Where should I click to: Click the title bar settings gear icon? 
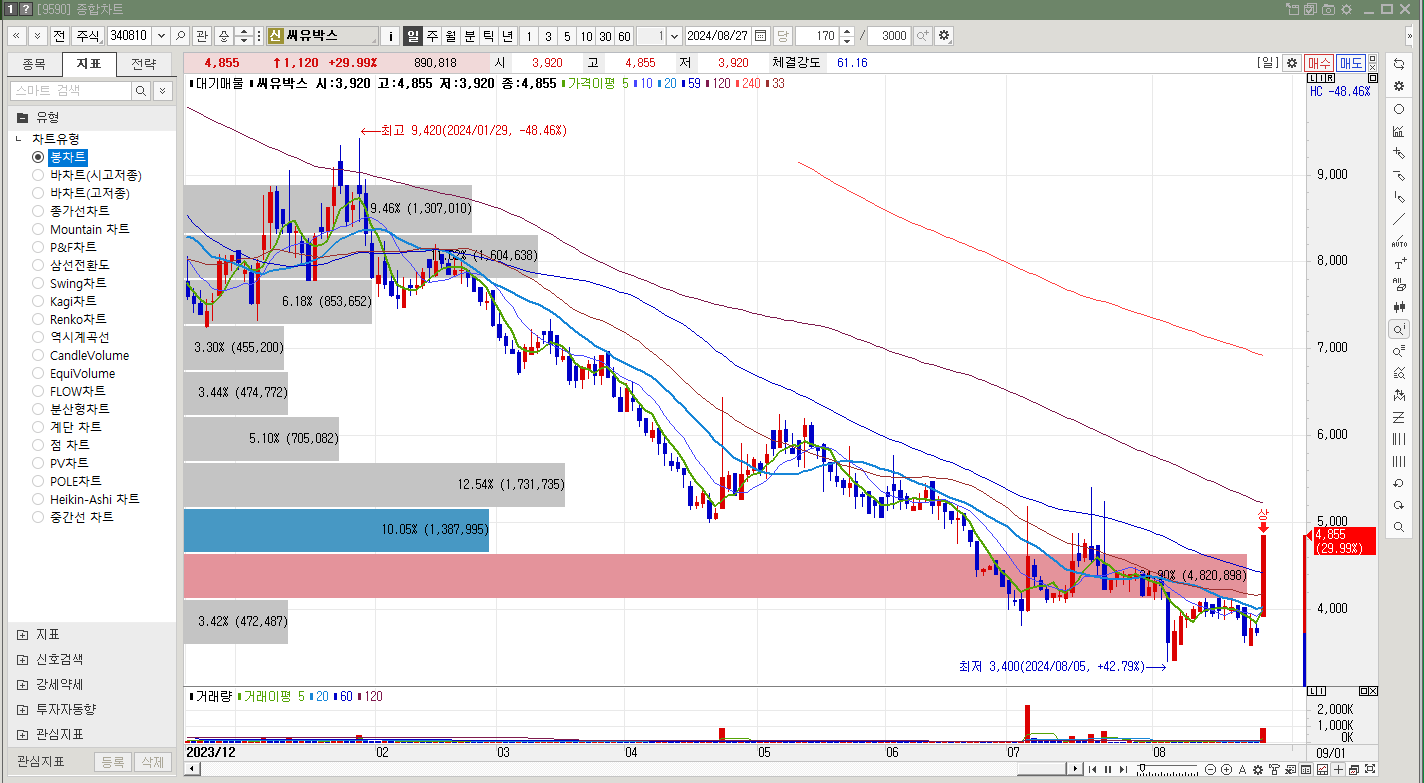tap(1346, 9)
